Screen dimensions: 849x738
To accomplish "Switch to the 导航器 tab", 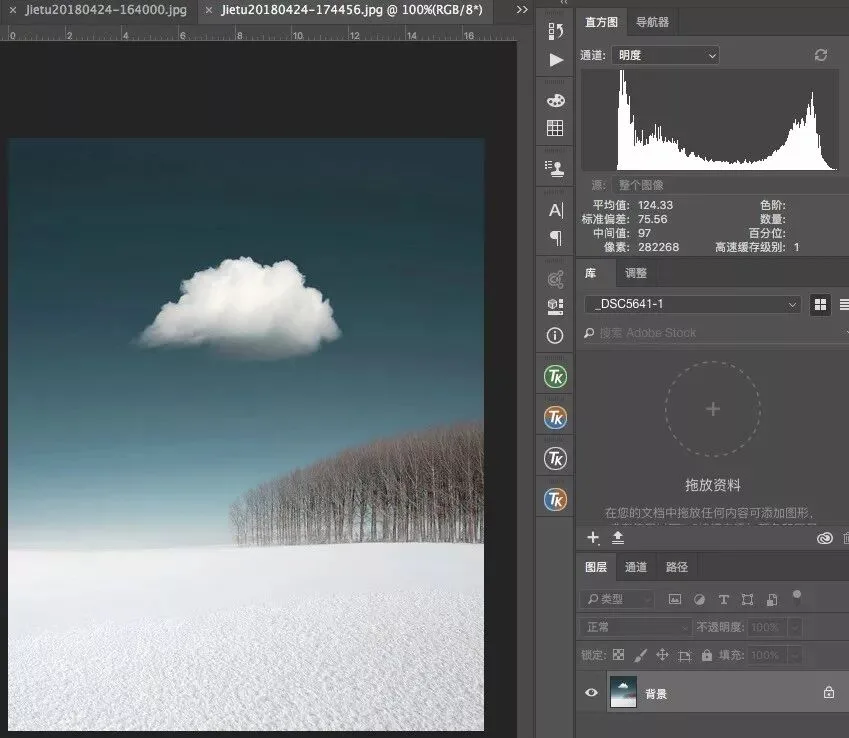I will [652, 22].
